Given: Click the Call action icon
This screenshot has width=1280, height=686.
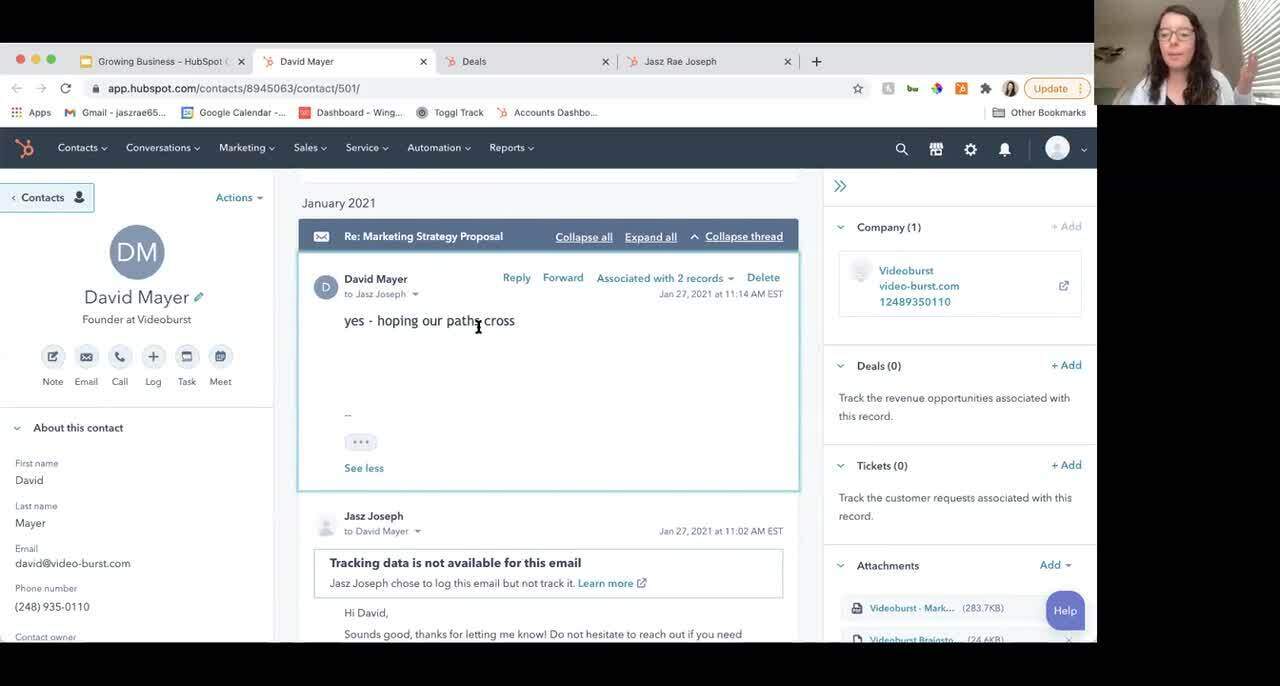Looking at the screenshot, I should tap(120, 357).
